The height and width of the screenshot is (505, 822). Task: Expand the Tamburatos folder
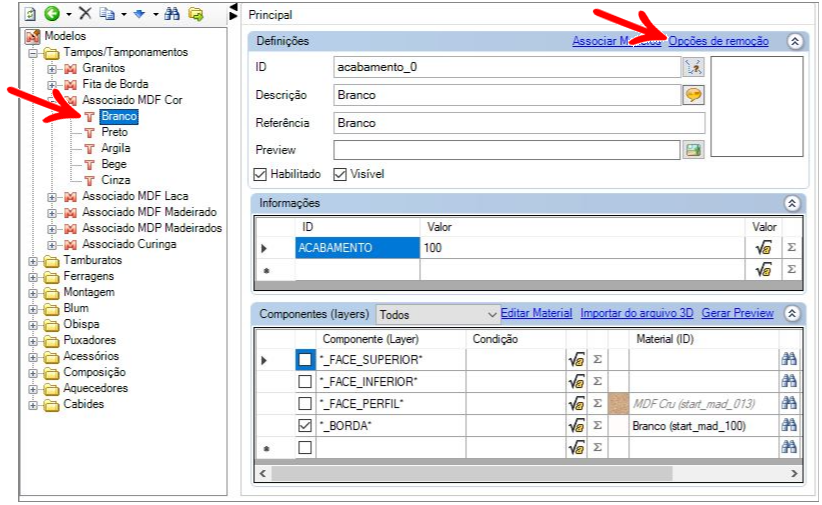[33, 261]
